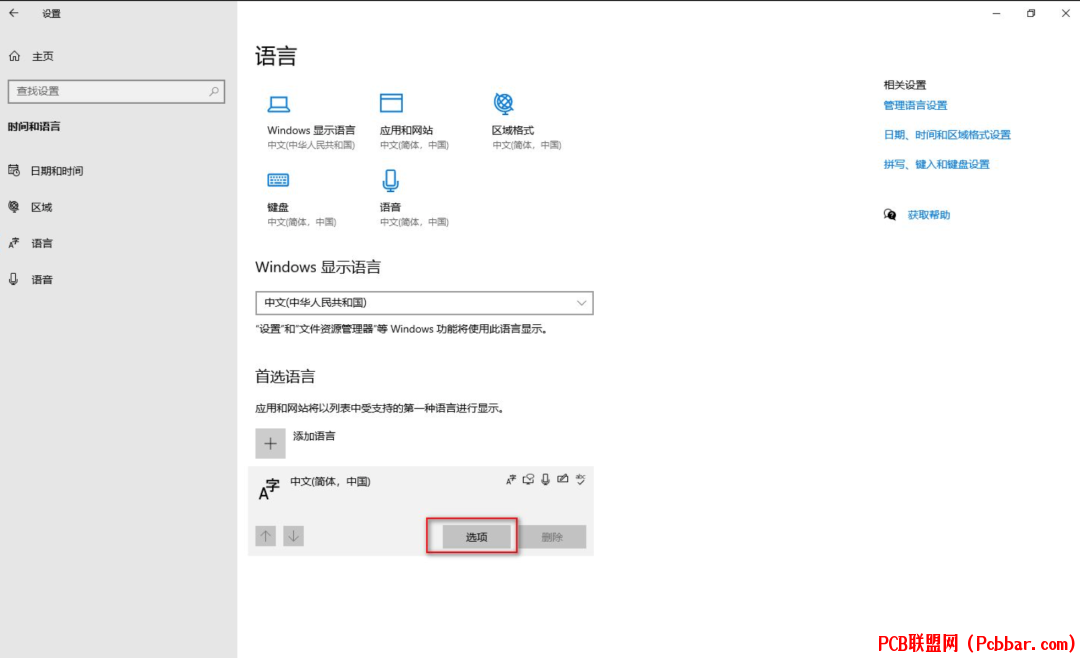Click the 选项 button

477,537
